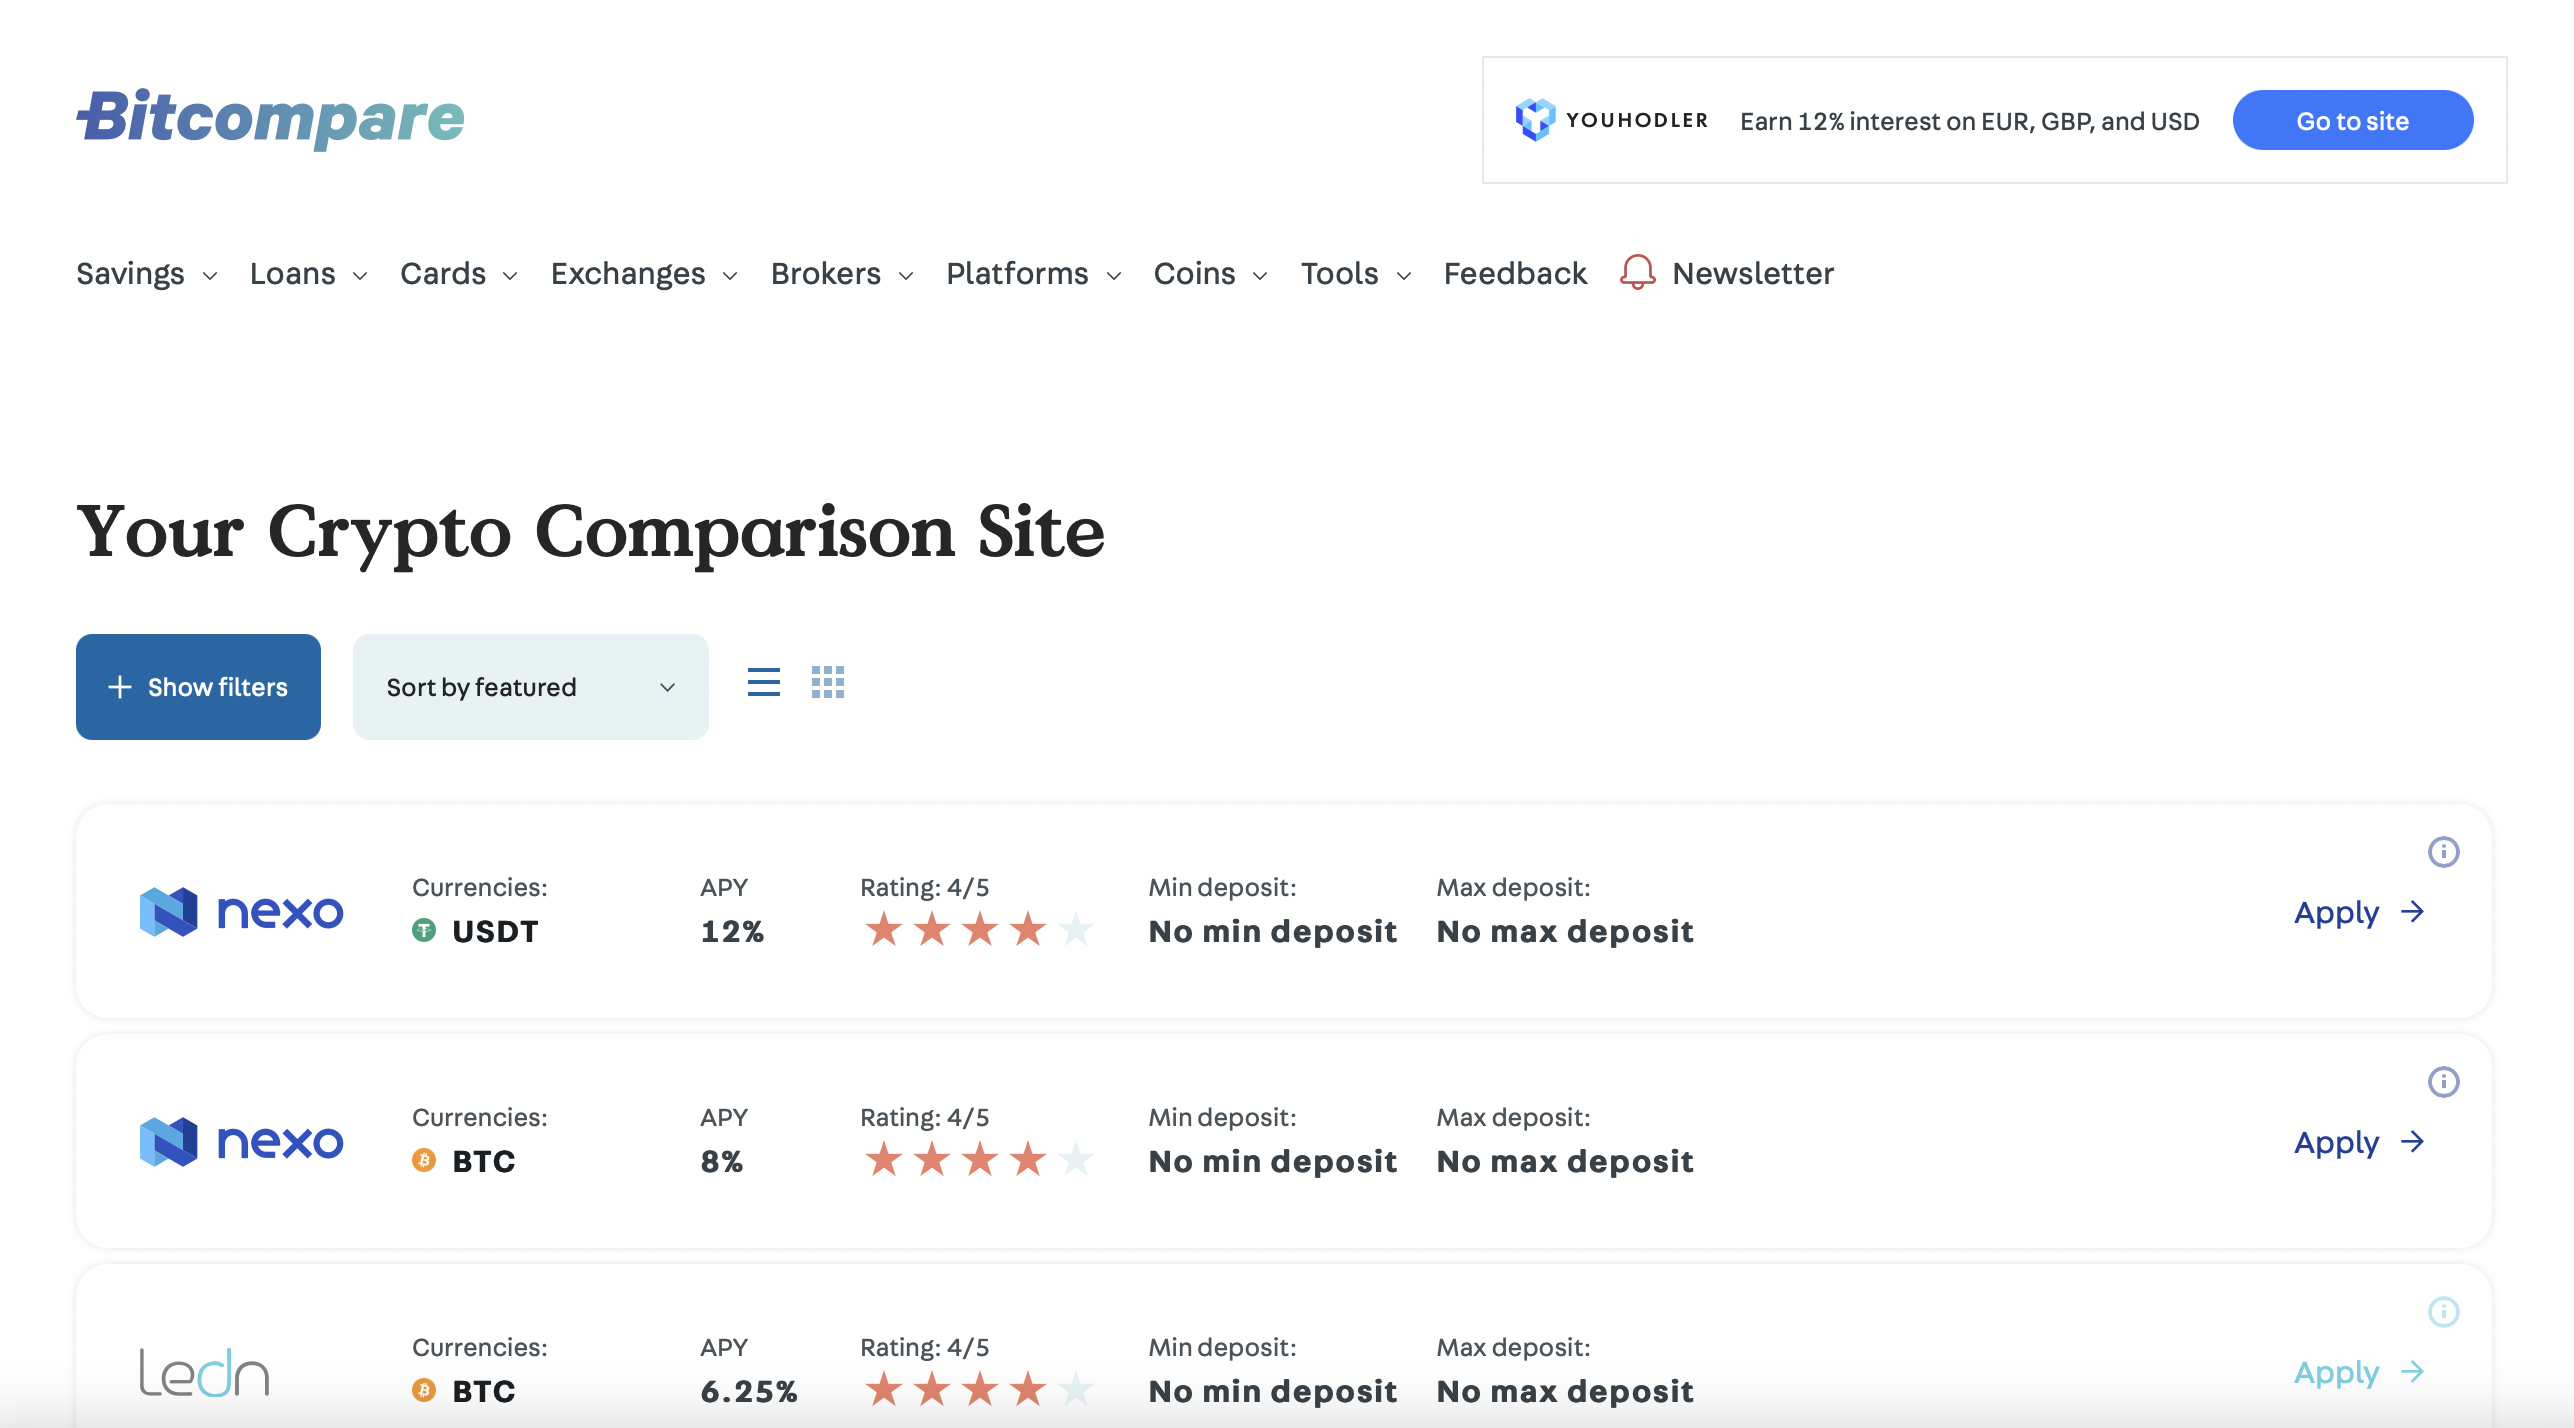Image resolution: width=2574 pixels, height=1428 pixels.
Task: Click the BTC coin icon in Nexo row
Action: 424,1161
